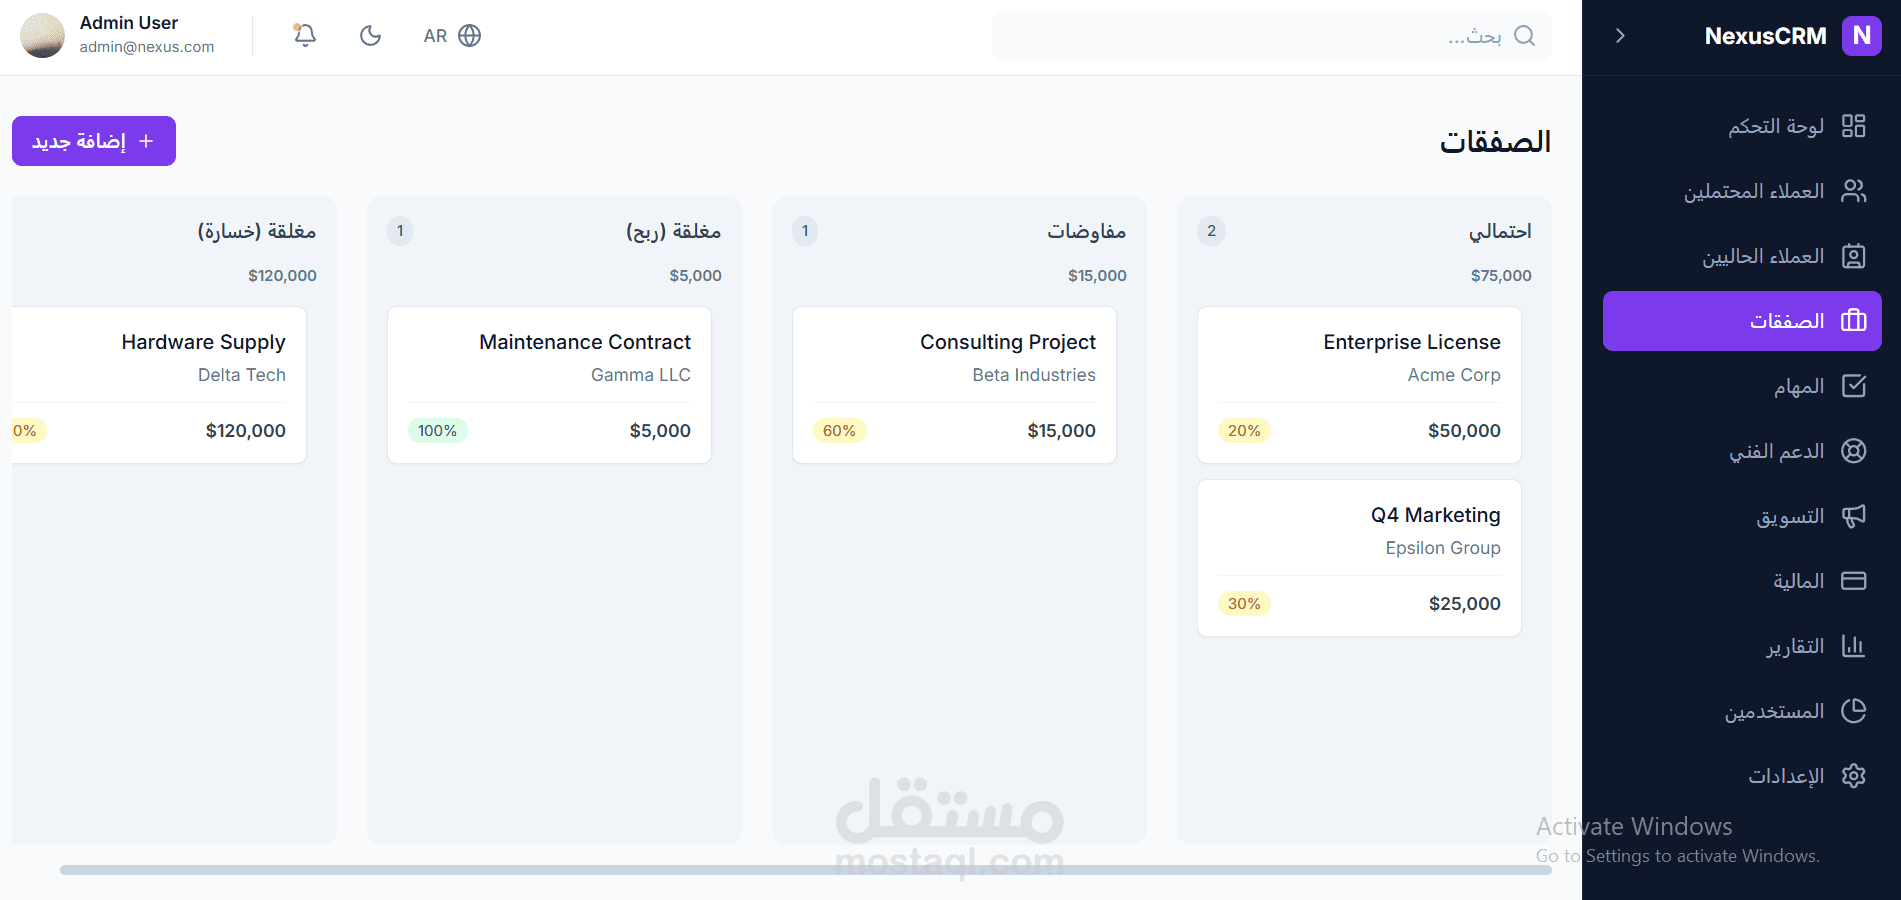Open the Q4 Marketing deal card
This screenshot has width=1901, height=900.
point(1359,558)
